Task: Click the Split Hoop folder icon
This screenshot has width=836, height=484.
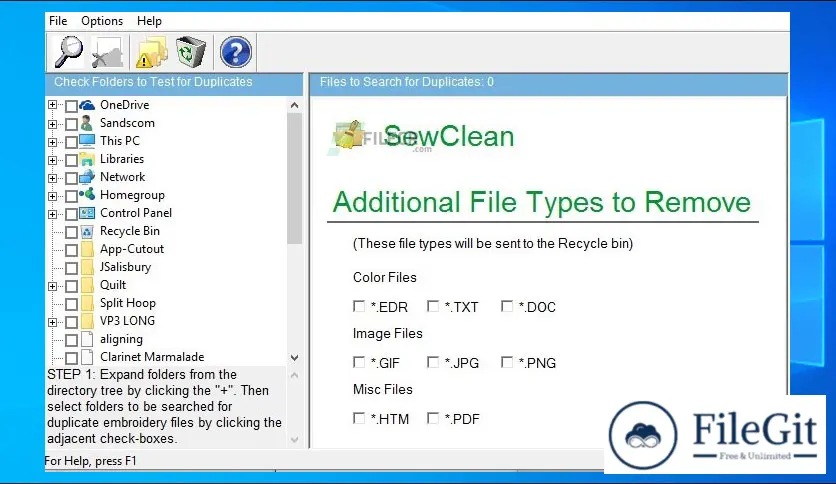Action: point(88,303)
